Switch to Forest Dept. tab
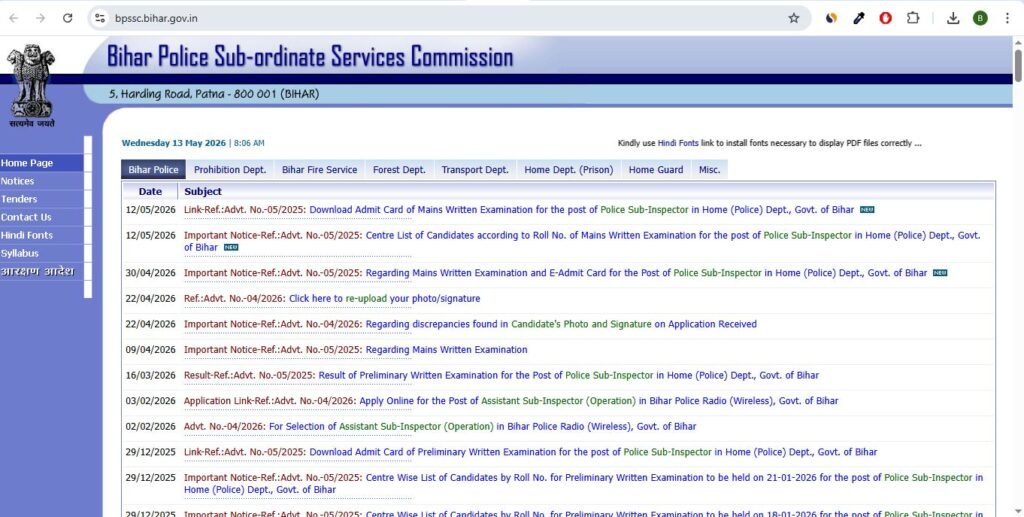This screenshot has height=517, width=1024. click(x=399, y=170)
